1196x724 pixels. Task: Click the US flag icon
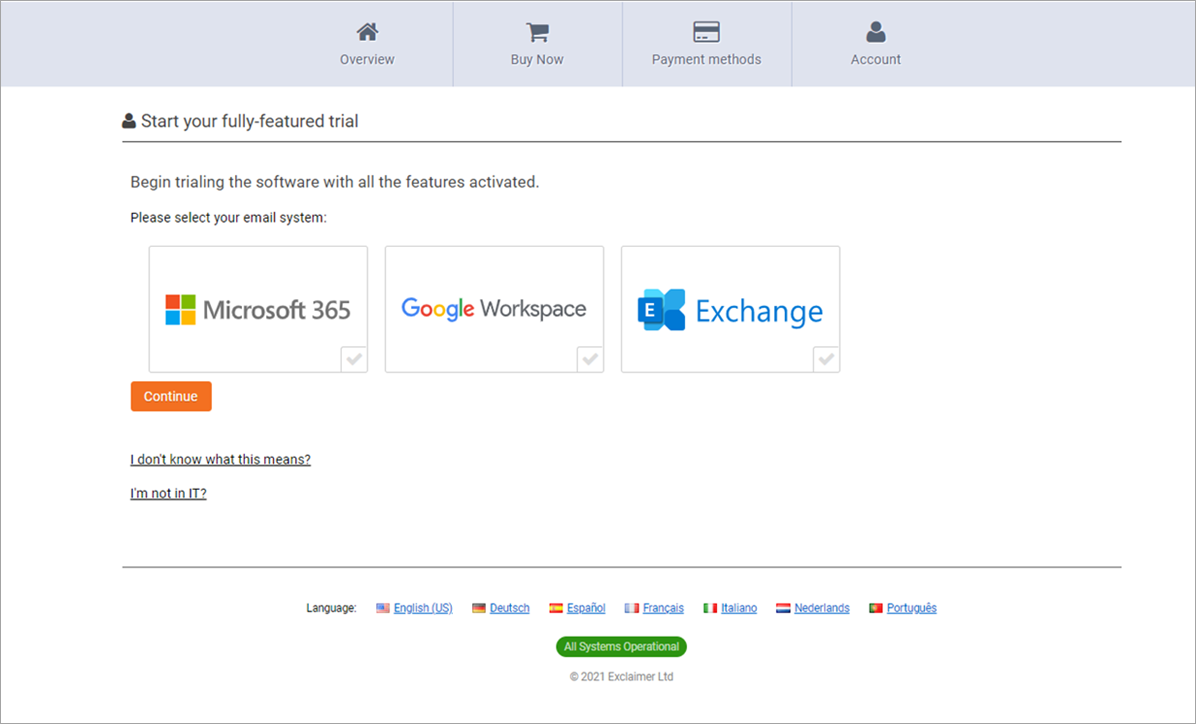(383, 608)
